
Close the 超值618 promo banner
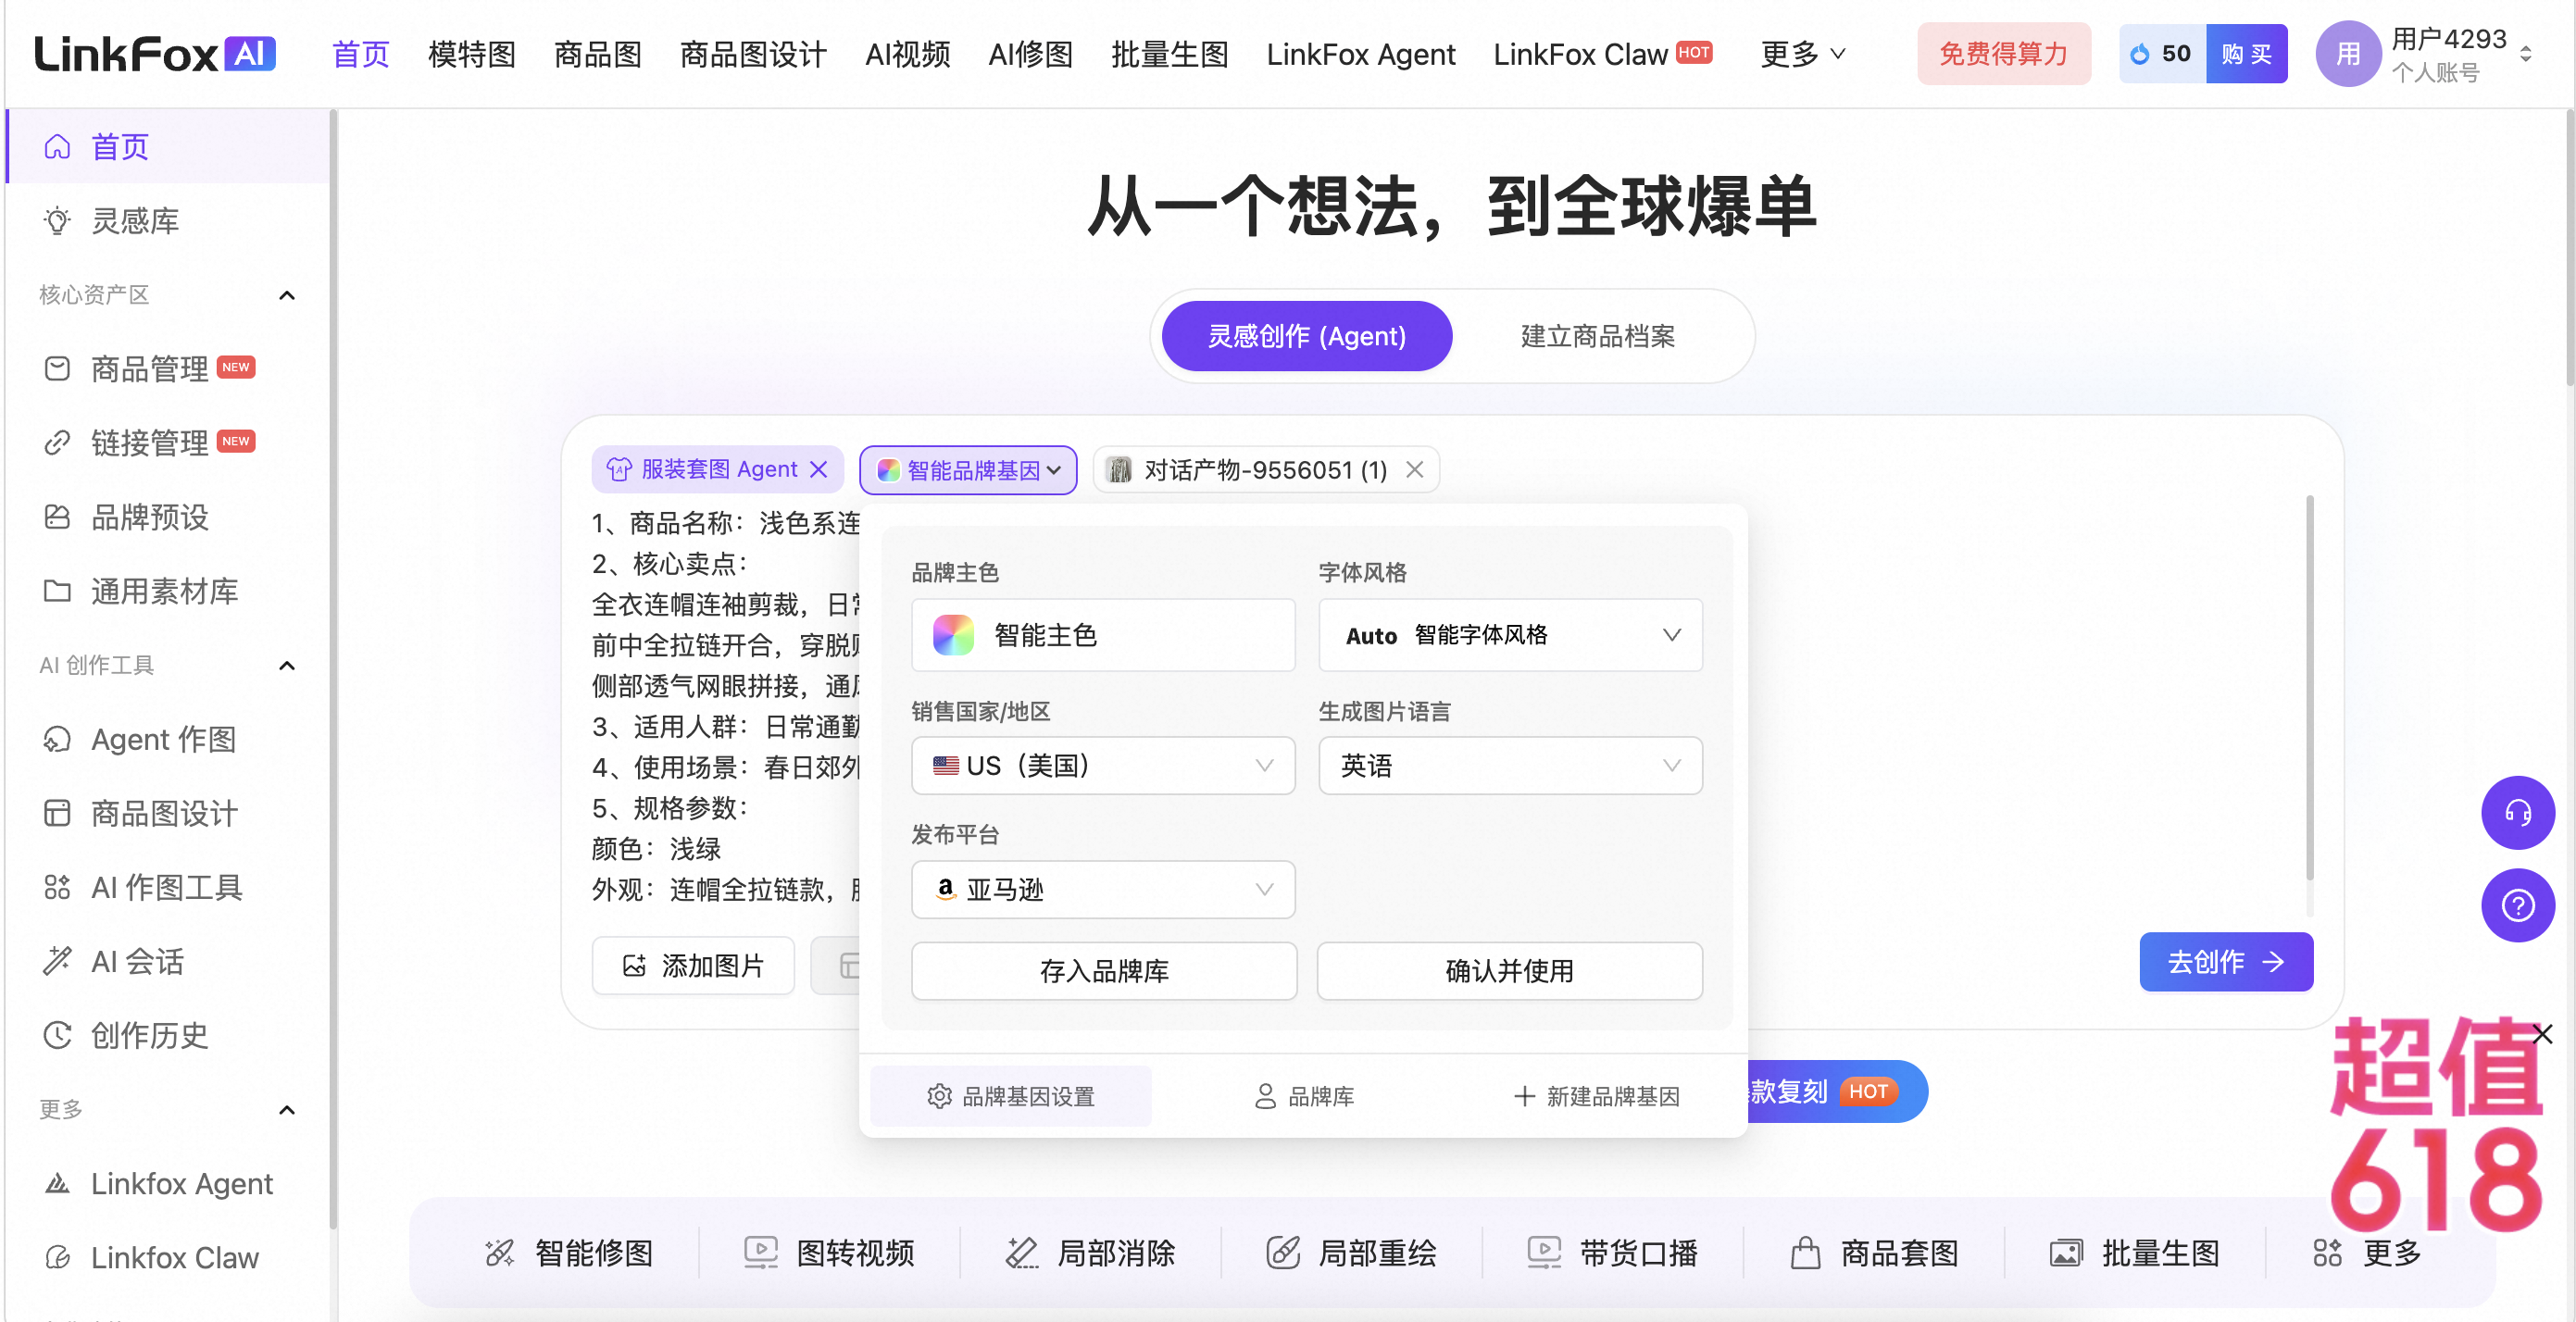click(x=2542, y=1034)
